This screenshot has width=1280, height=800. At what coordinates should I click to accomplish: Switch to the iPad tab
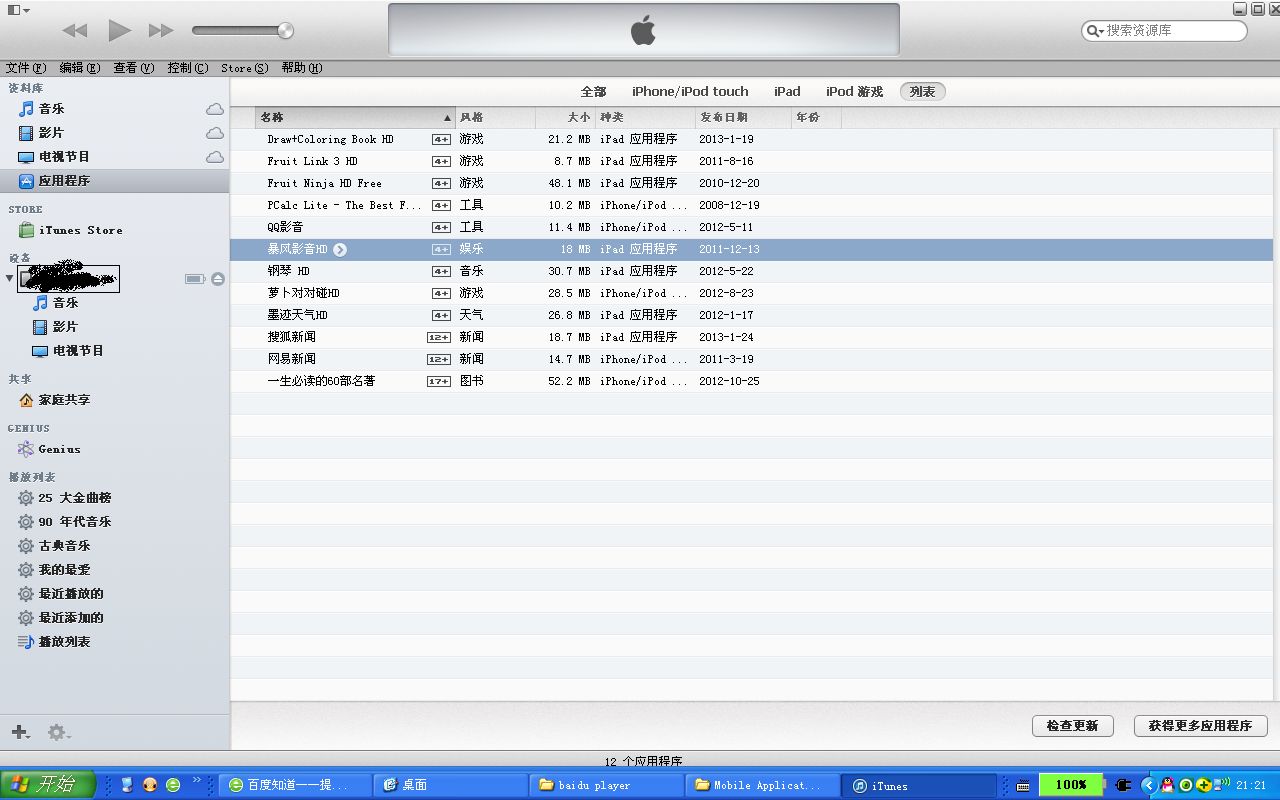787,91
